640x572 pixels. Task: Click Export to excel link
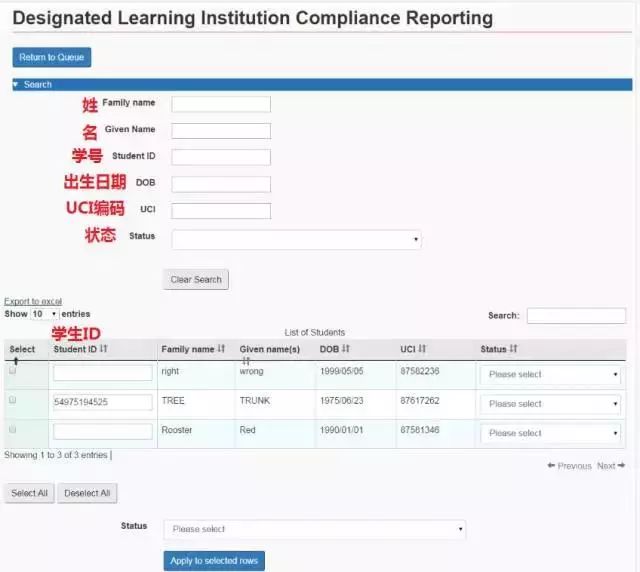pyautogui.click(x=33, y=301)
